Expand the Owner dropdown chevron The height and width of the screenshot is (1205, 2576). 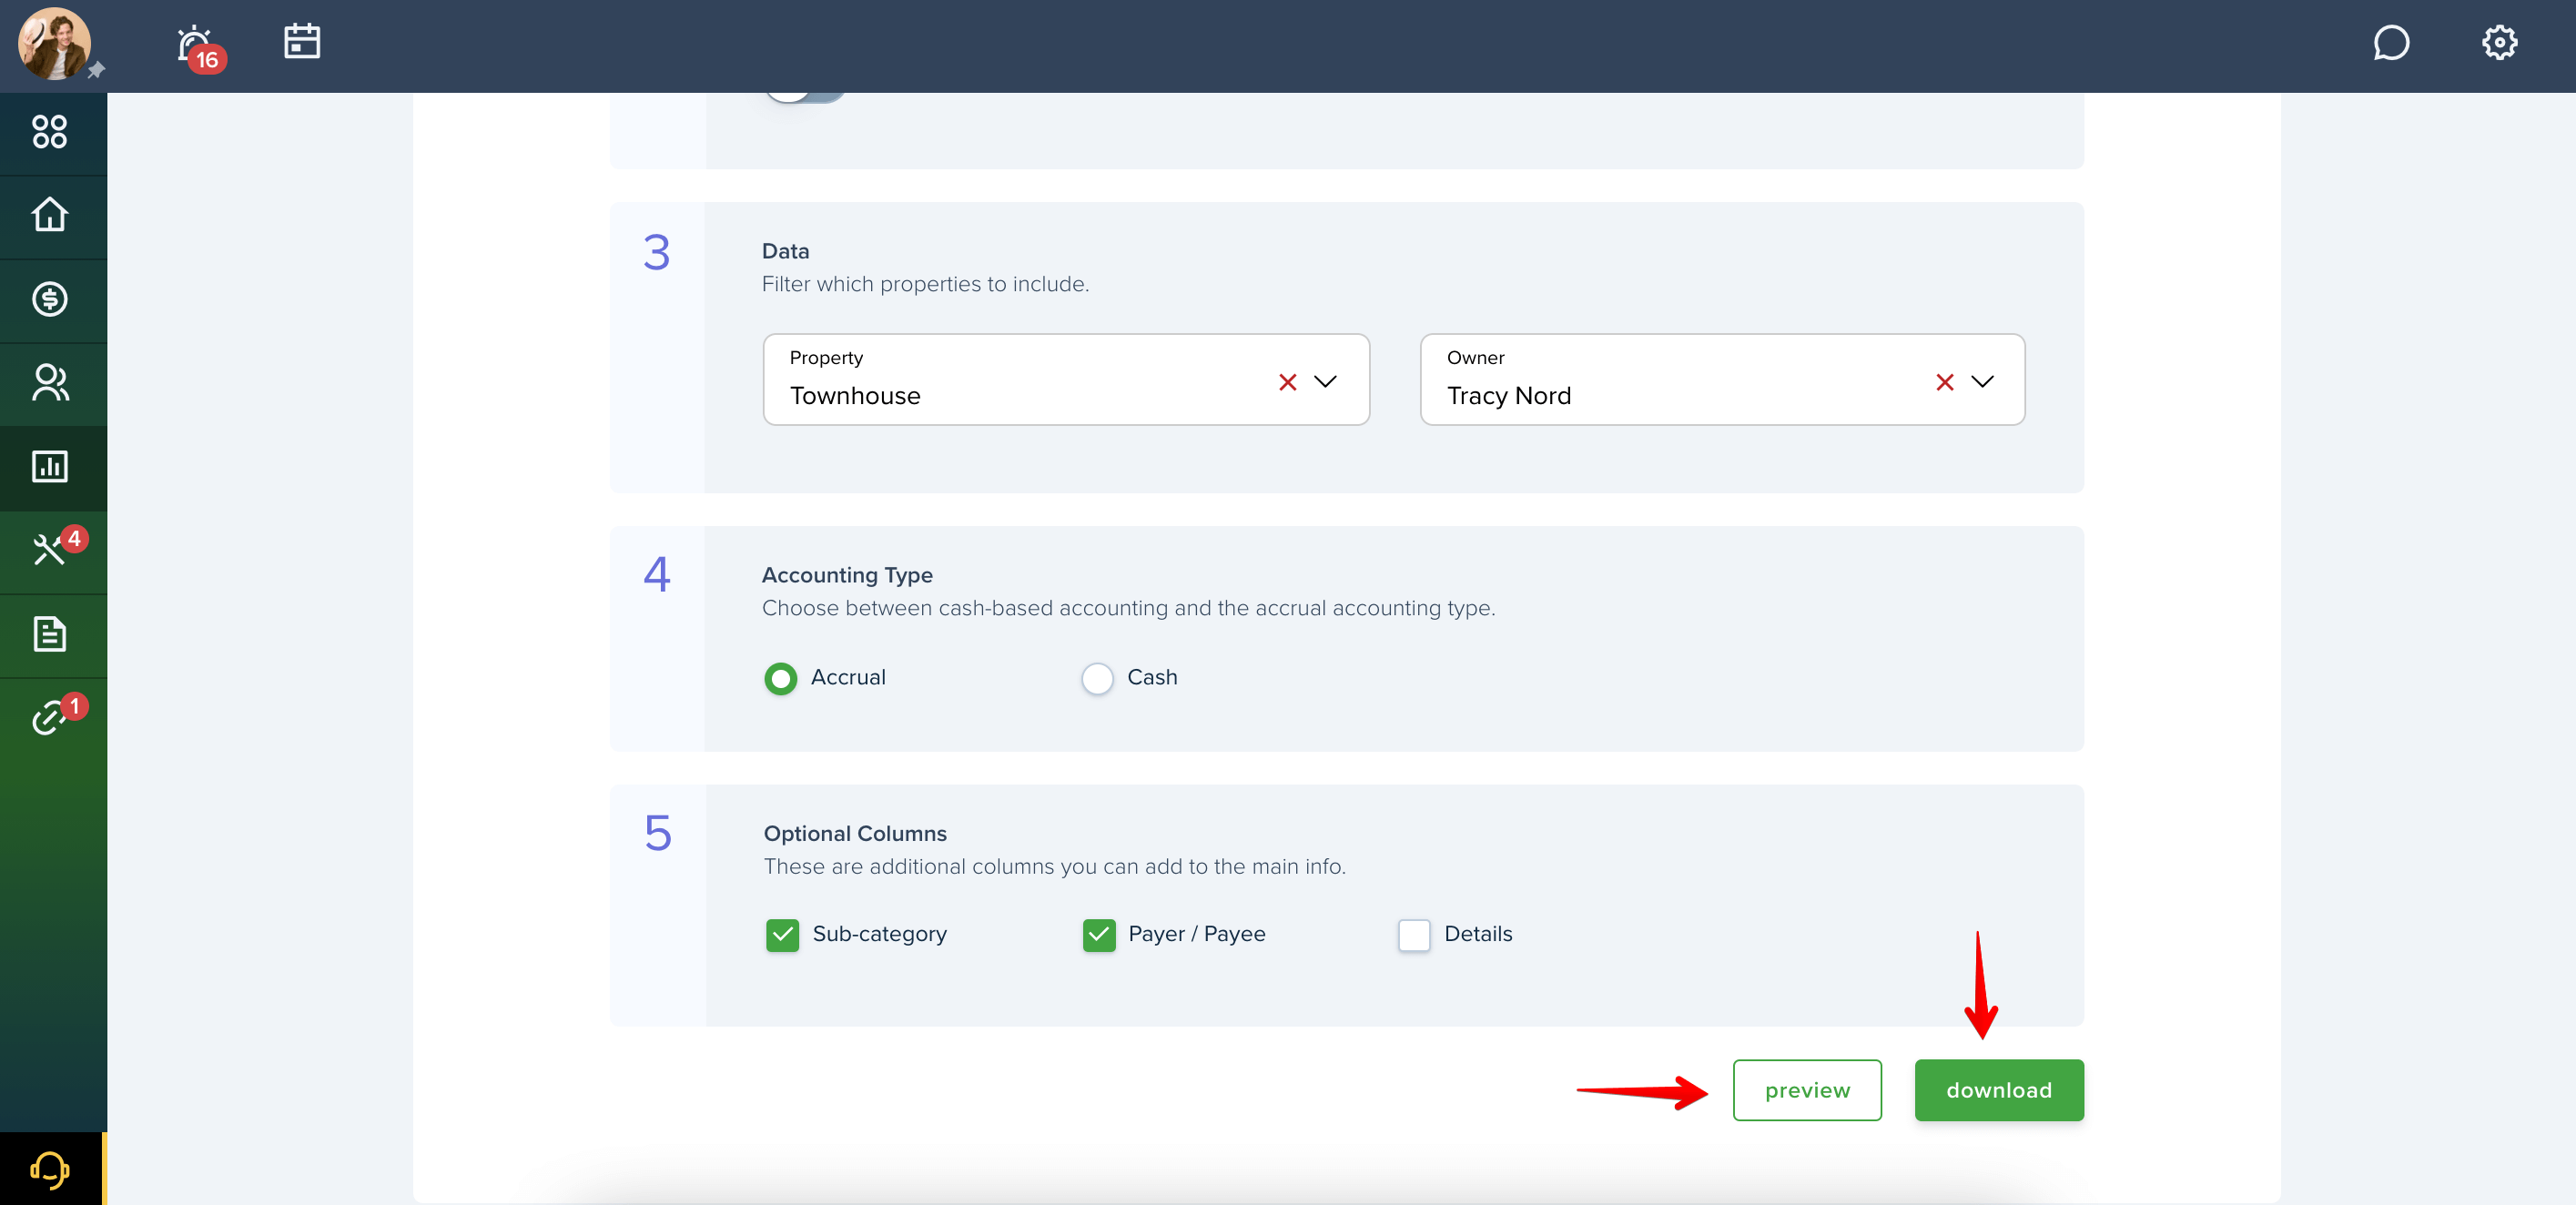tap(1982, 381)
